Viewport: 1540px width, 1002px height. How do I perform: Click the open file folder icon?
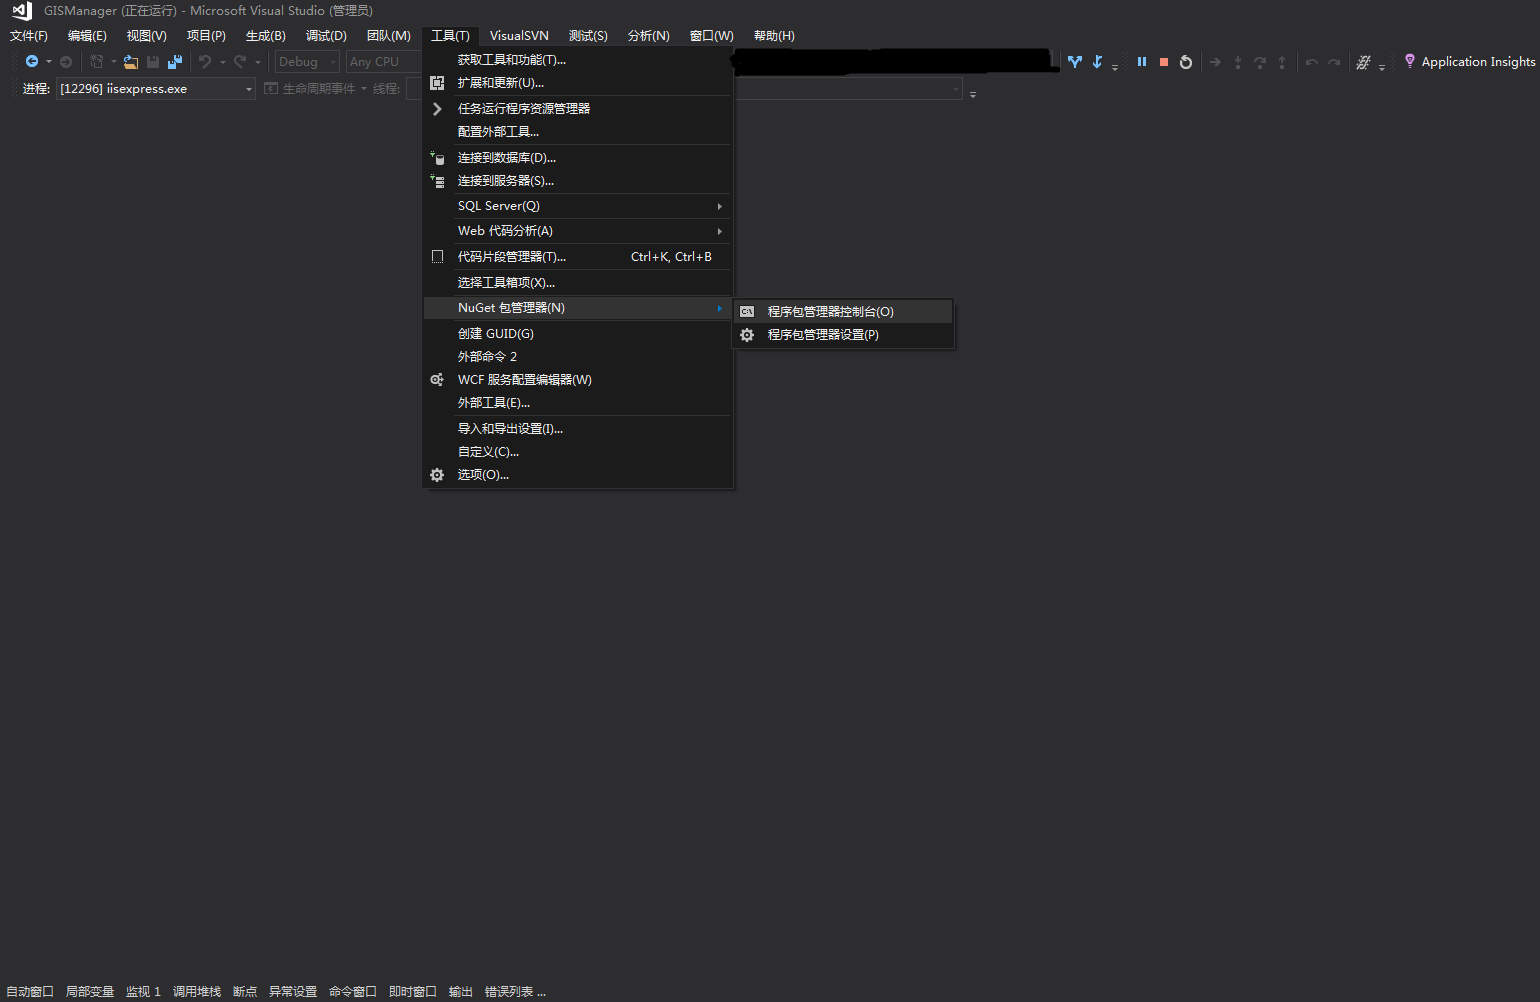131,62
